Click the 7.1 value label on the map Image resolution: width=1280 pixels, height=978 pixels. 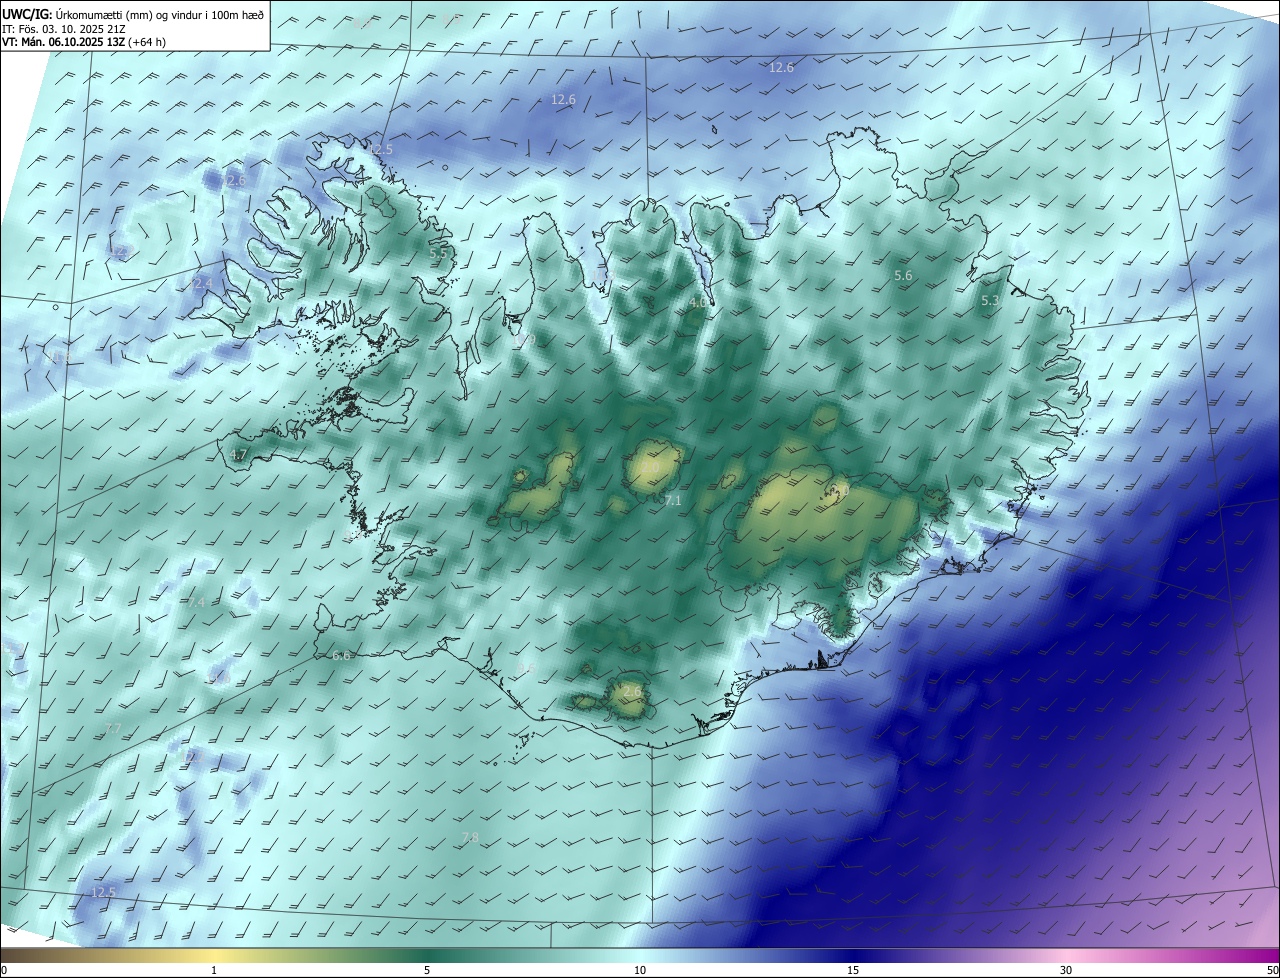tap(673, 500)
